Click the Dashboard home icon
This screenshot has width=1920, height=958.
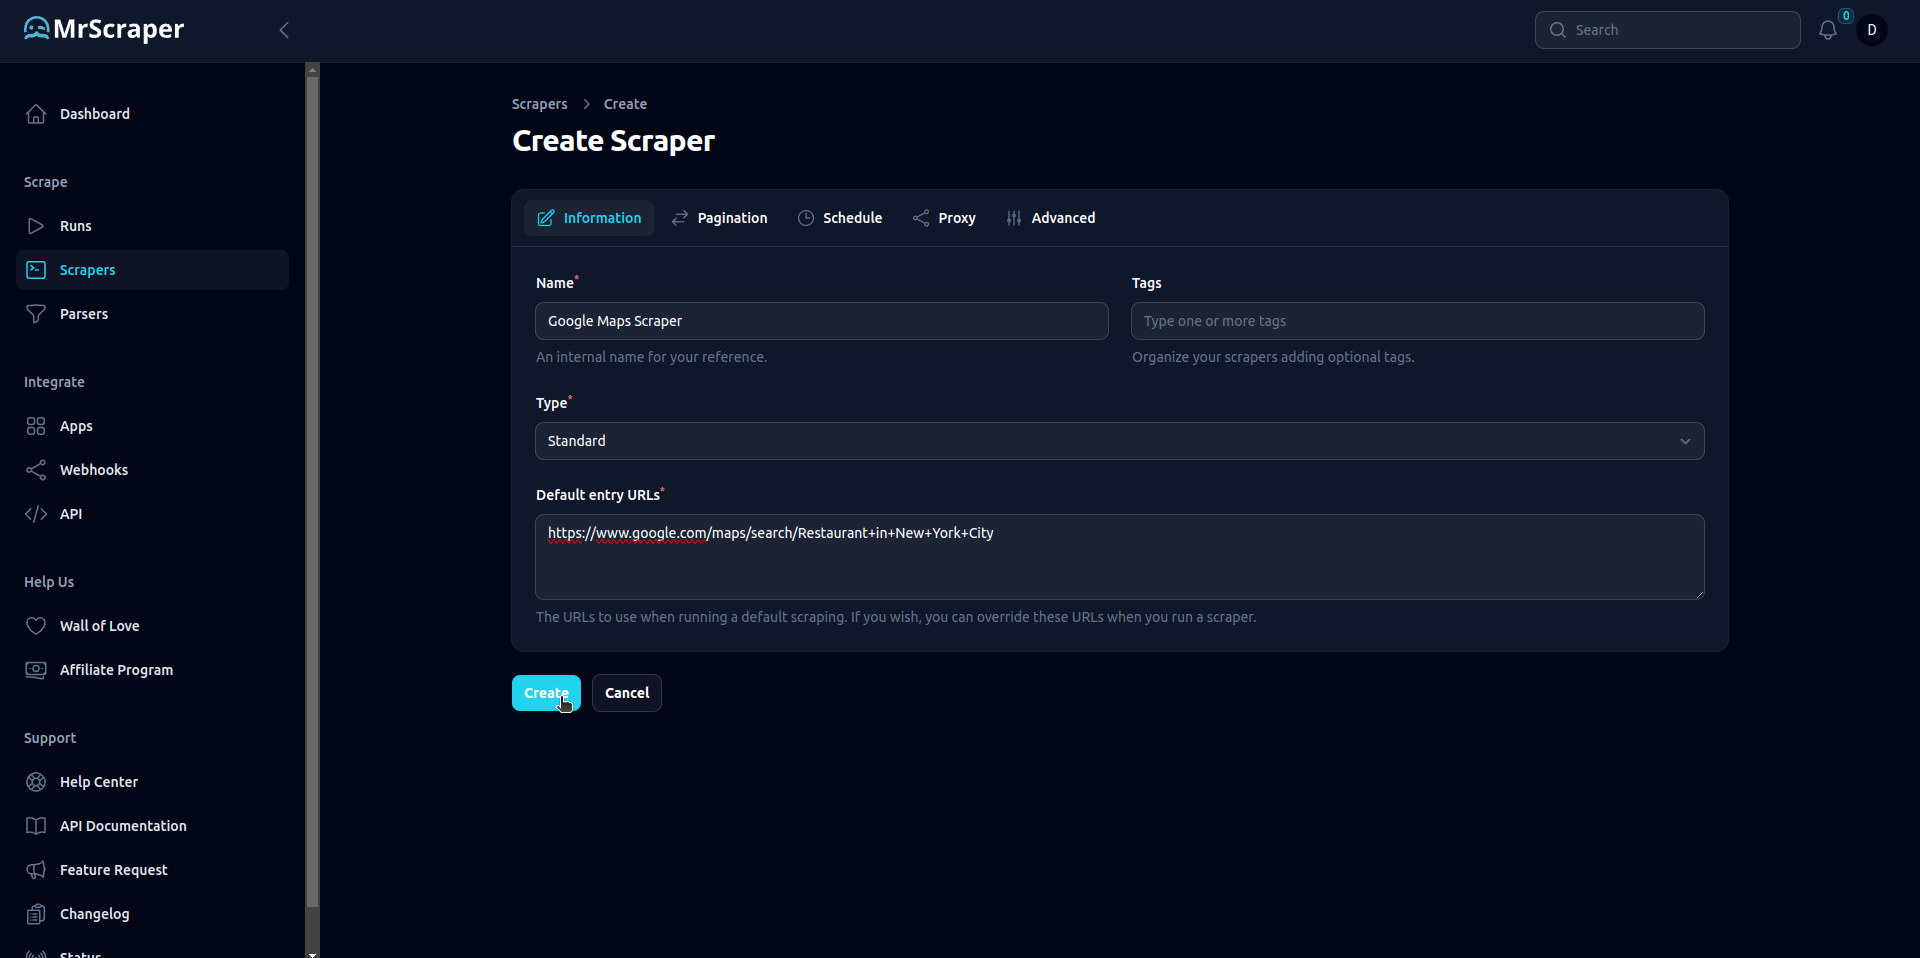[36, 114]
